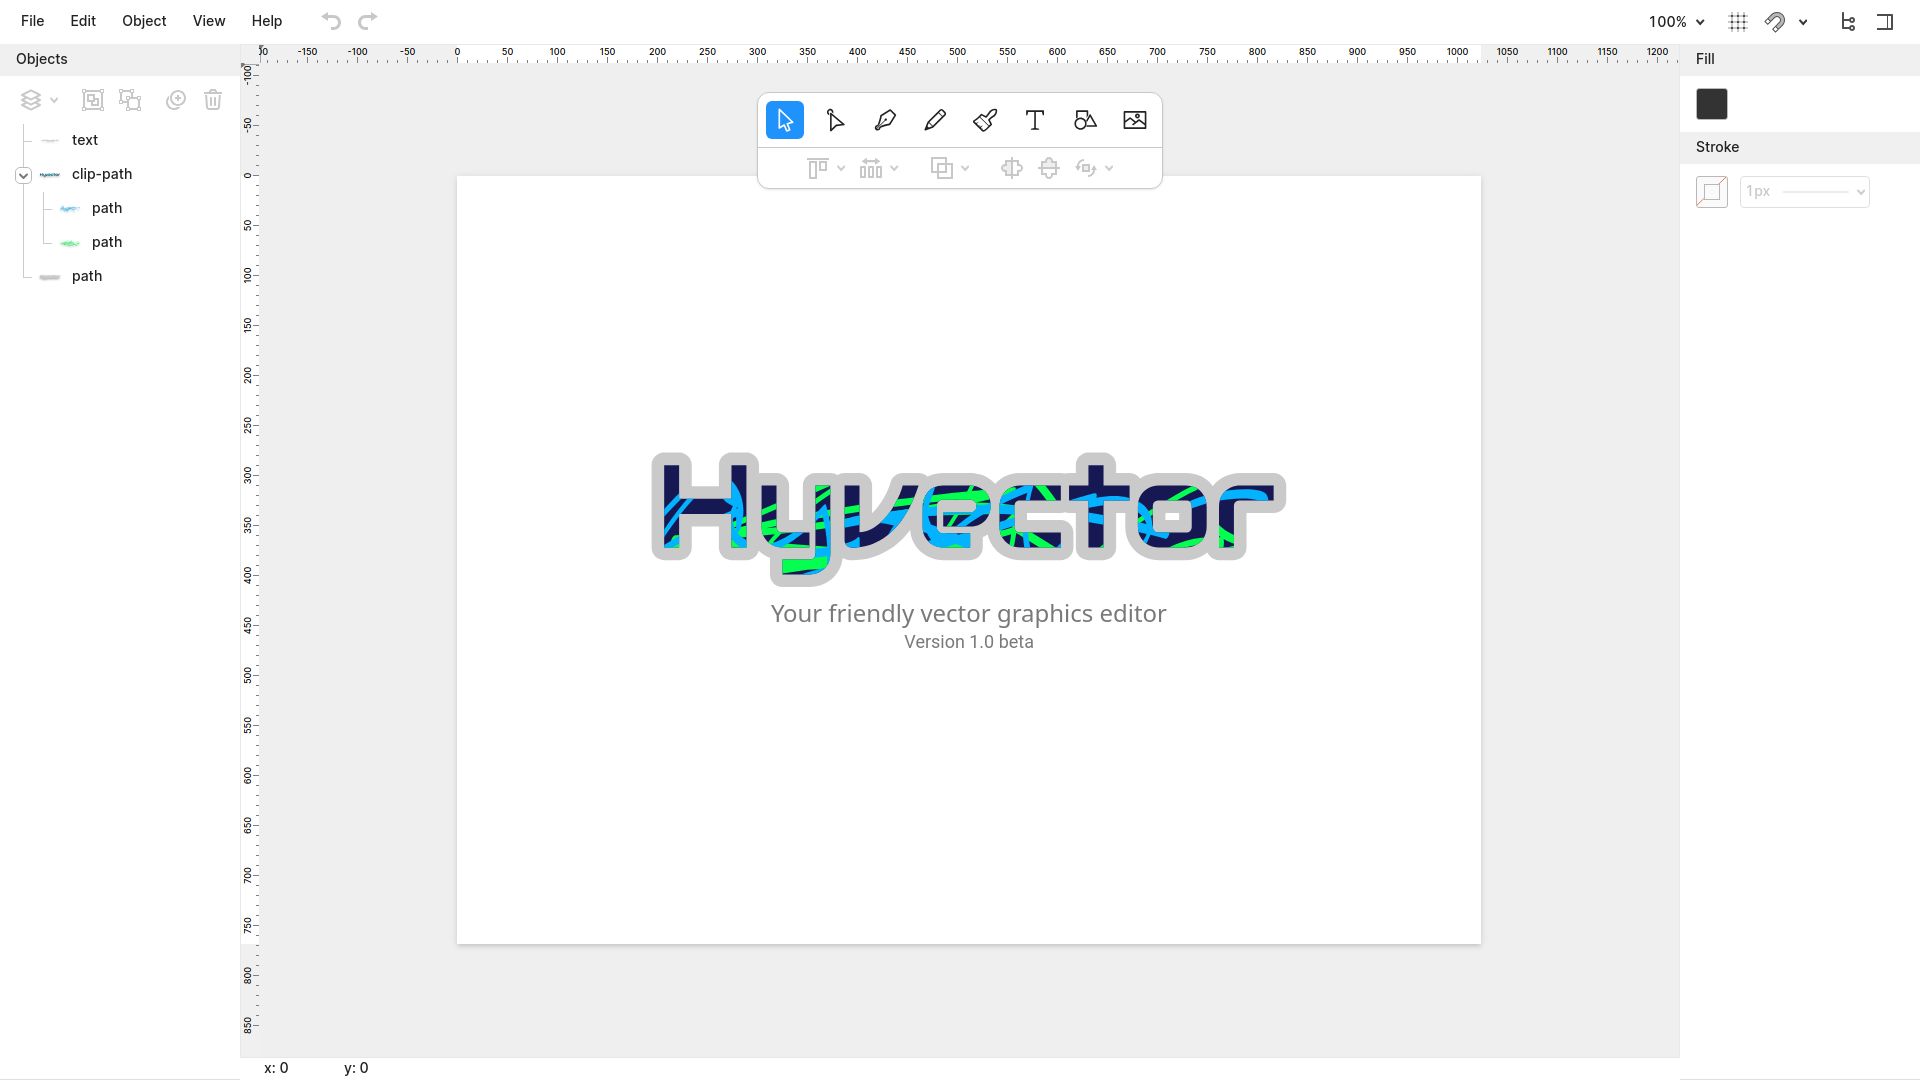The width and height of the screenshot is (1920, 1080).
Task: Open the 100% zoom dropdown
Action: (1677, 22)
